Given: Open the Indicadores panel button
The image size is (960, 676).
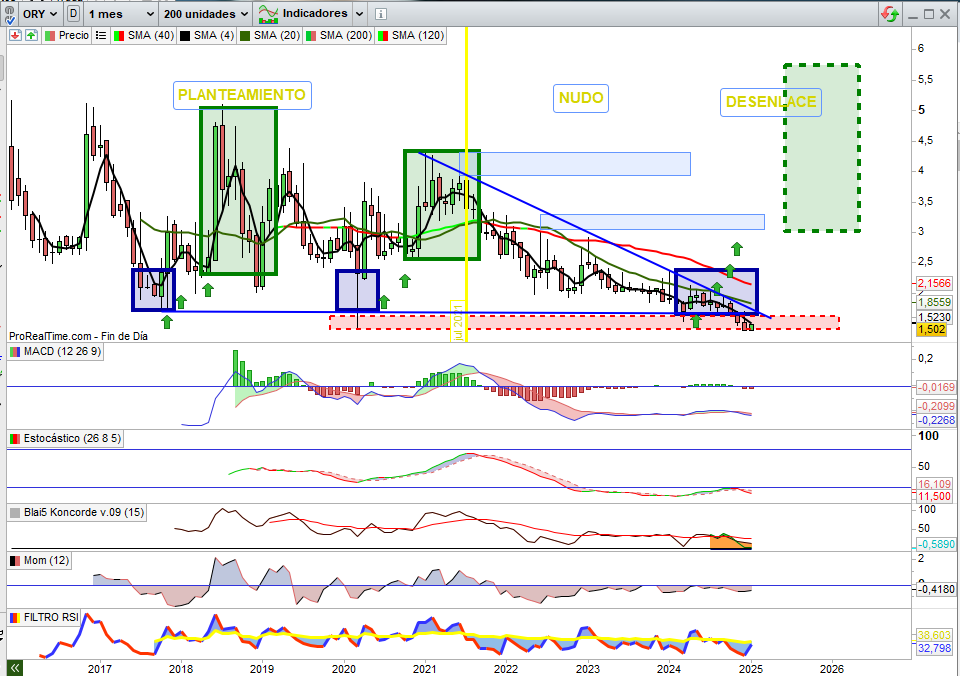Looking at the screenshot, I should point(303,13).
